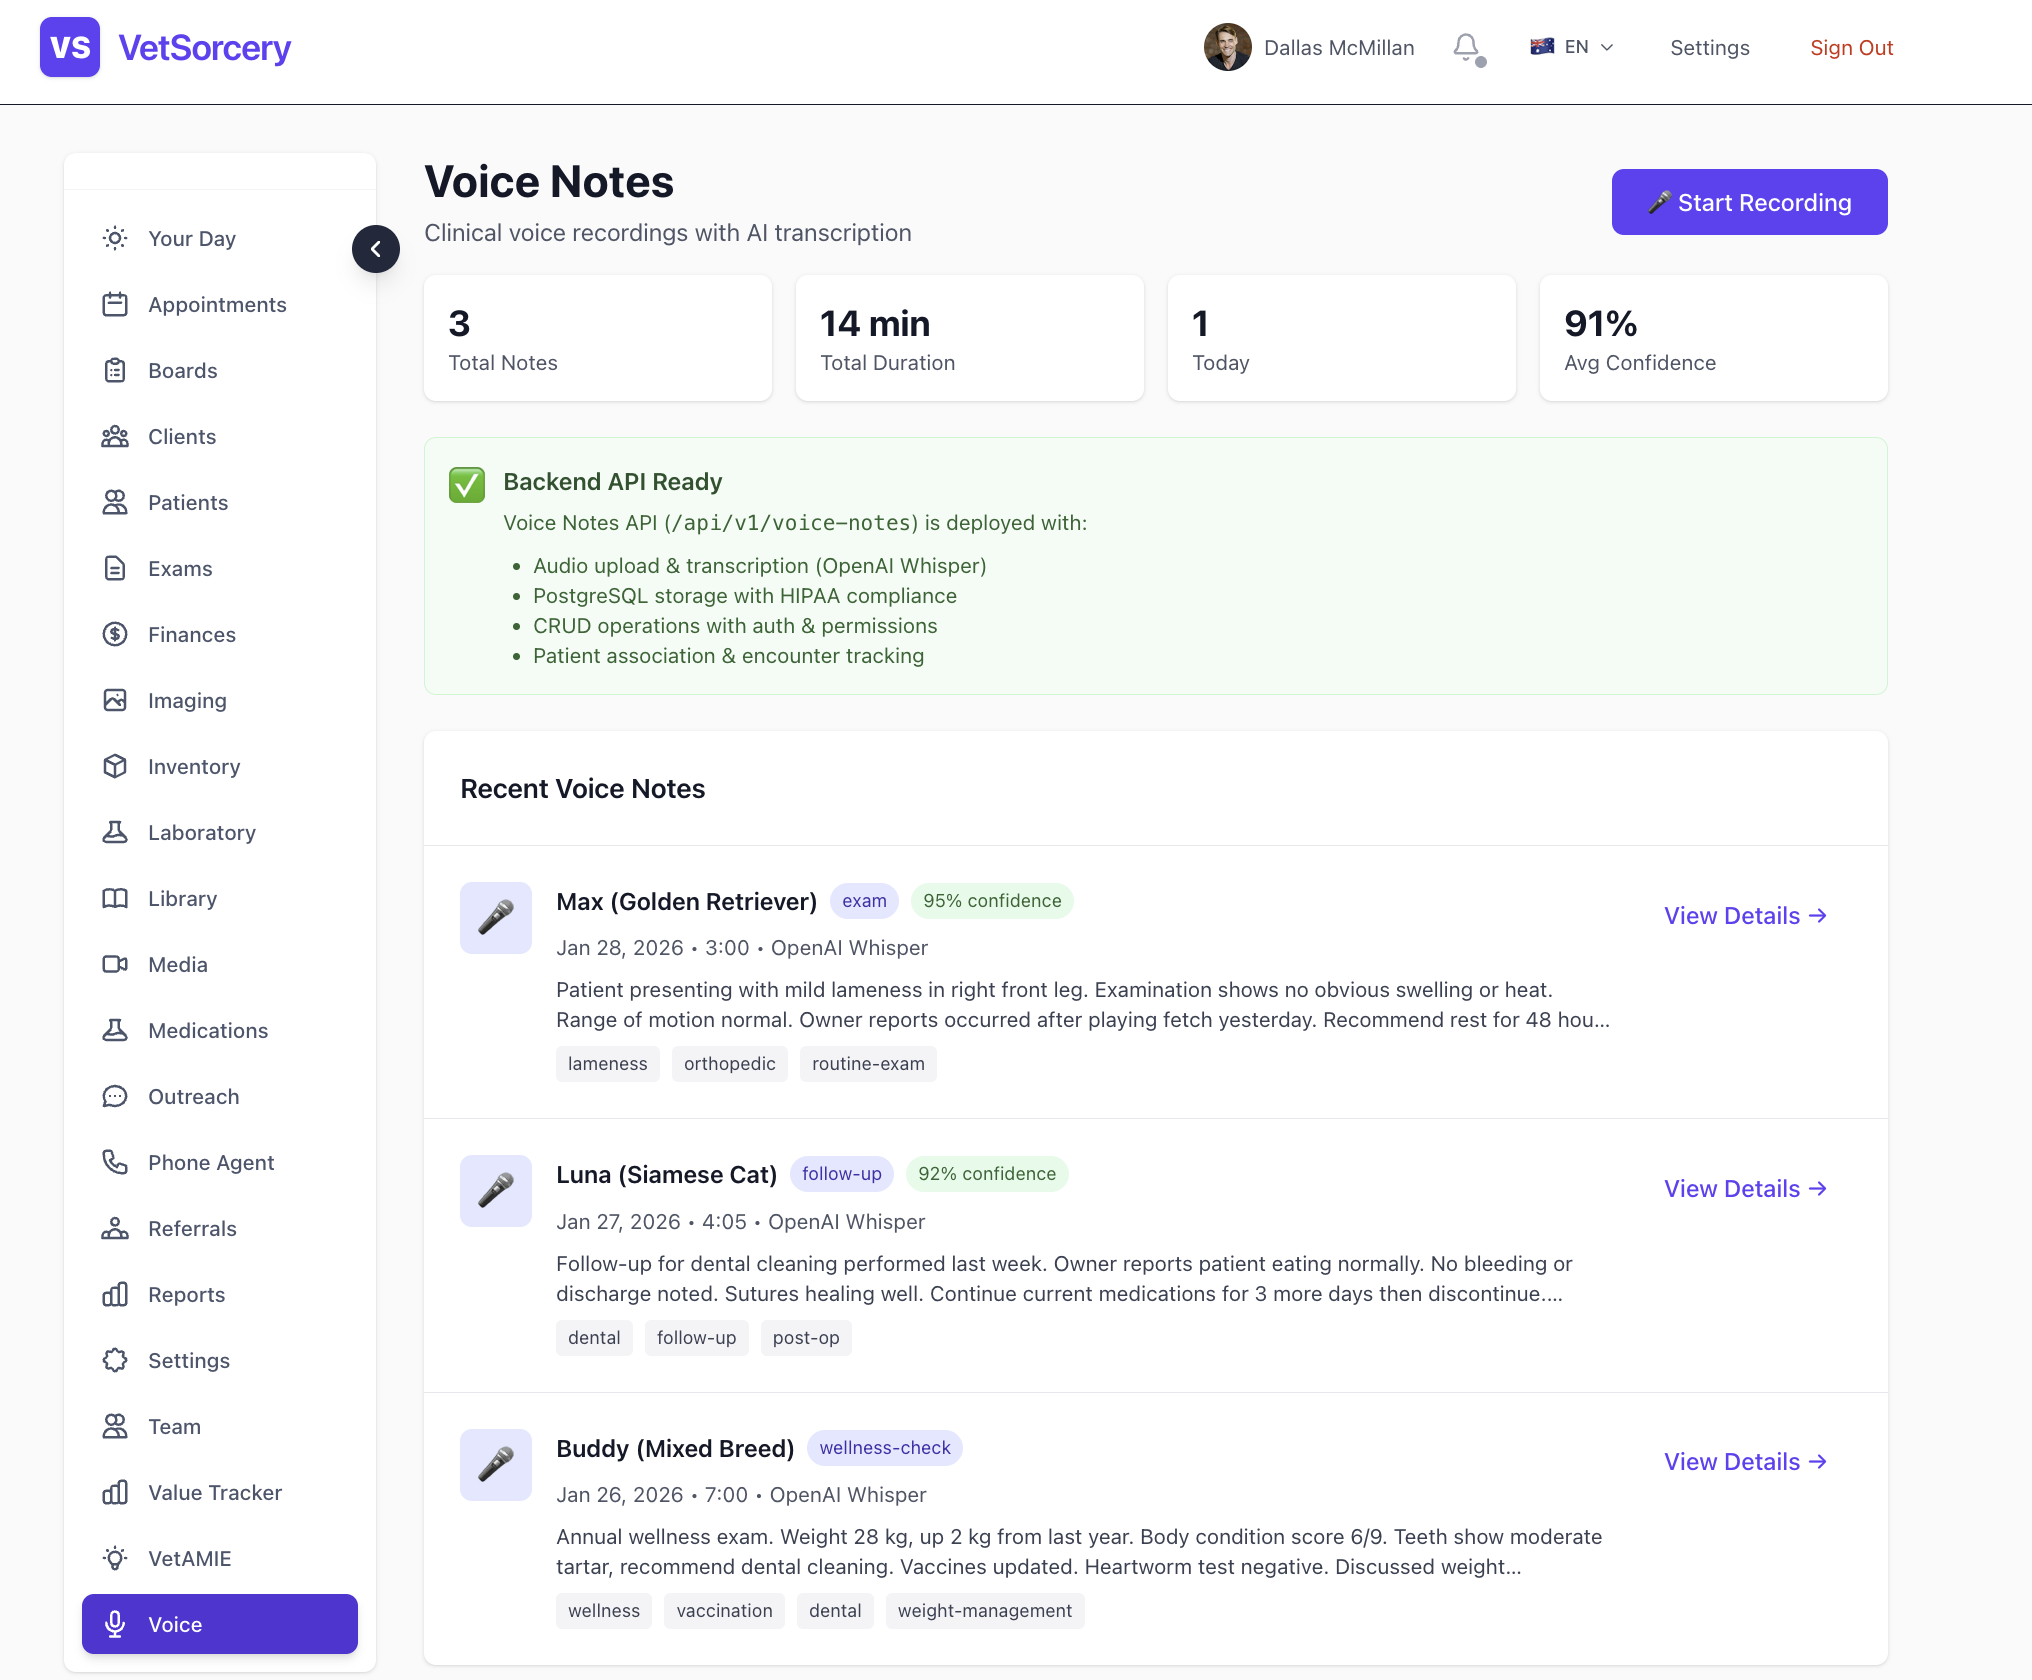Viewport: 2032px width, 1680px height.
Task: Click Sign Out in header
Action: (x=1851, y=47)
